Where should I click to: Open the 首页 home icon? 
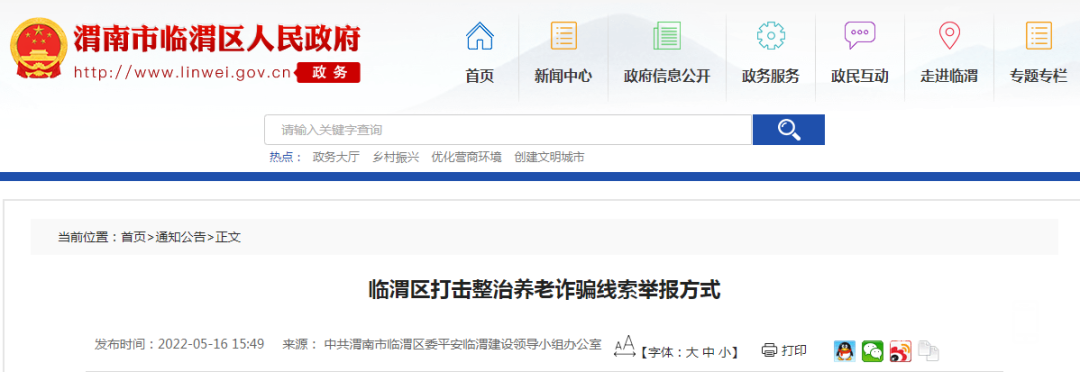pos(480,36)
